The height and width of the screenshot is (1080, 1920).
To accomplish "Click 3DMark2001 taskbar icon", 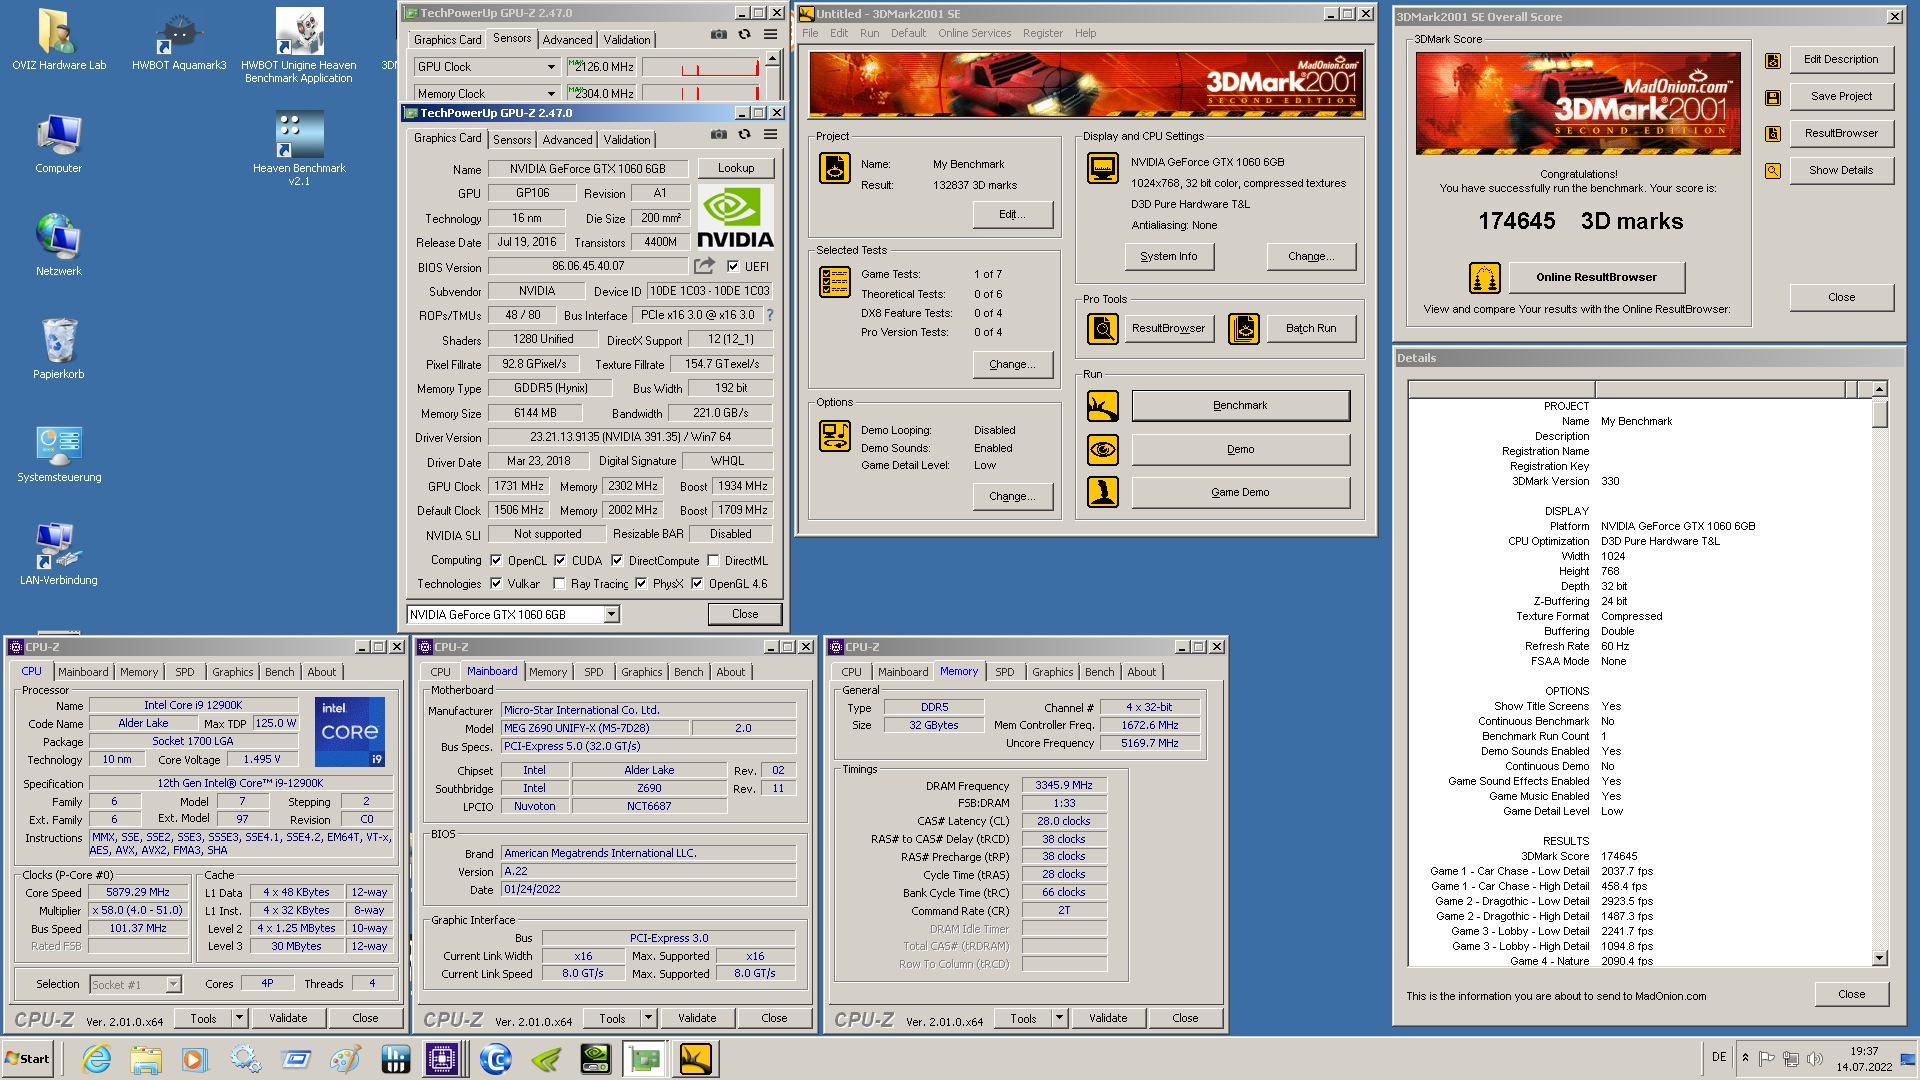I will click(695, 1059).
